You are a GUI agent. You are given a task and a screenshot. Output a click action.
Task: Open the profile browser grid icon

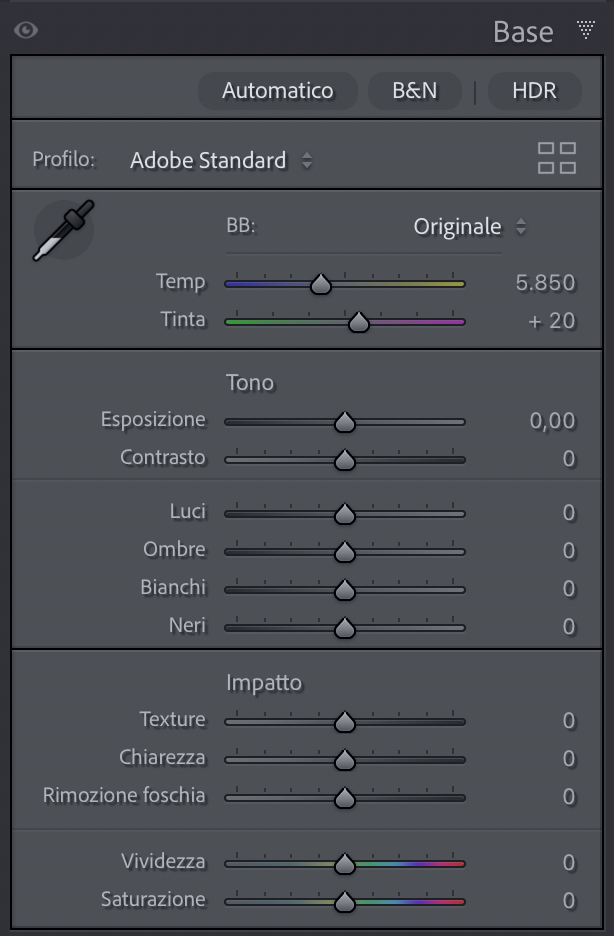[x=557, y=158]
